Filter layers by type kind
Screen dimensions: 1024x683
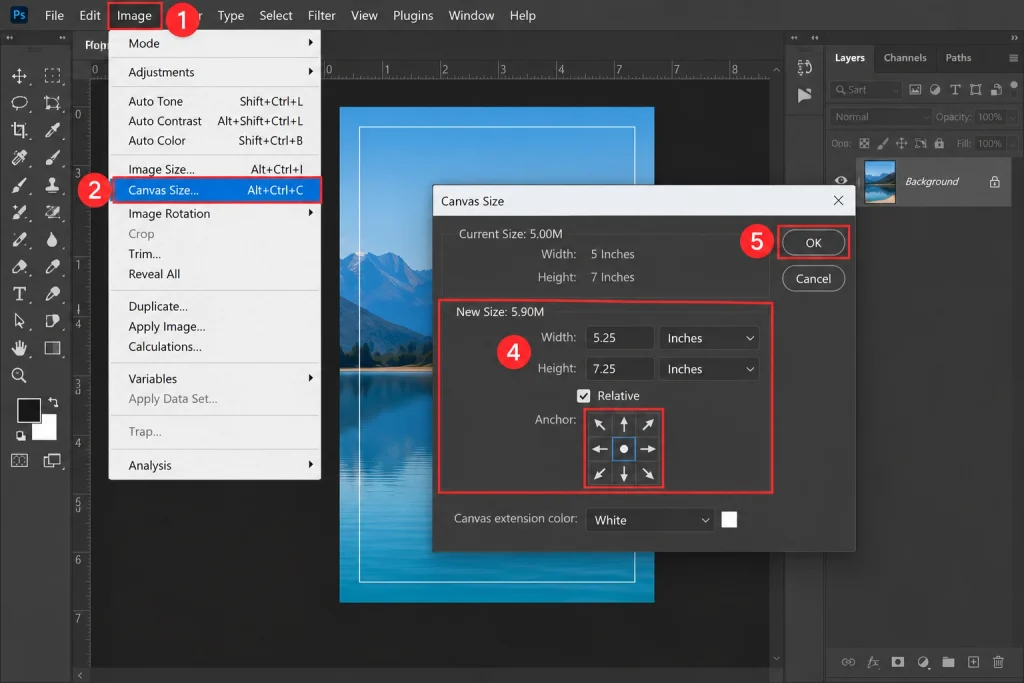pyautogui.click(x=955, y=89)
